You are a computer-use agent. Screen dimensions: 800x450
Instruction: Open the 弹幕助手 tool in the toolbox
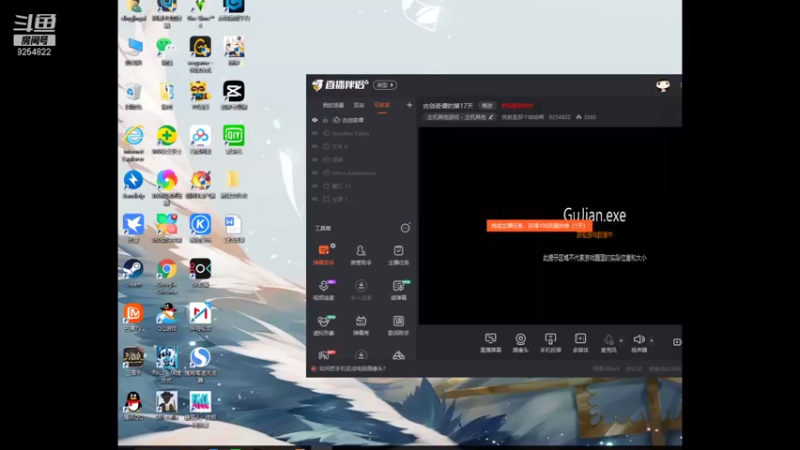click(x=323, y=255)
